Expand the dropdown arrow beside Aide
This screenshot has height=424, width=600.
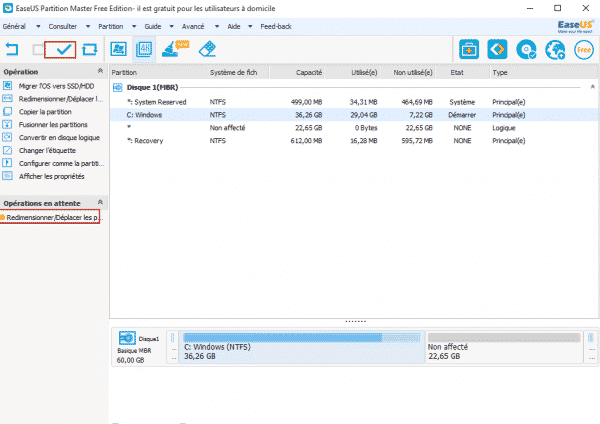[250, 26]
